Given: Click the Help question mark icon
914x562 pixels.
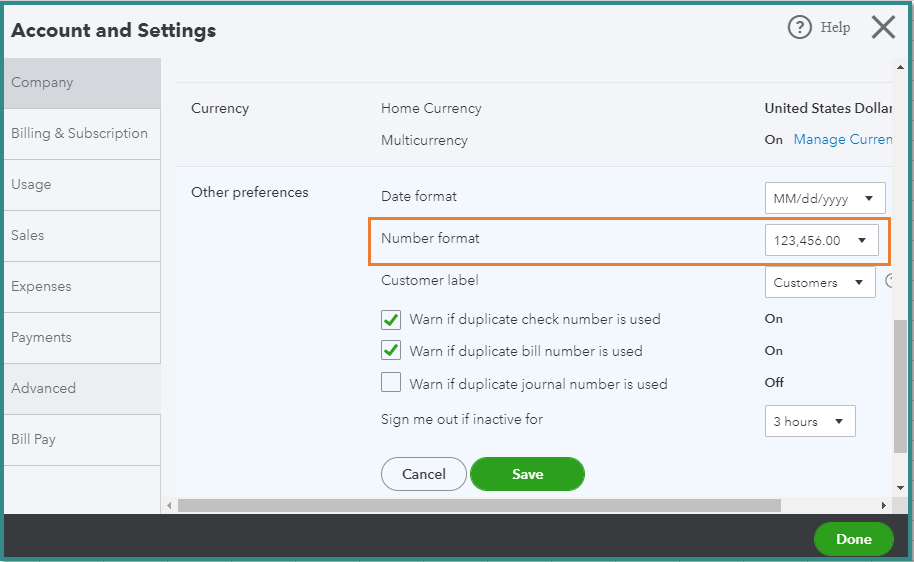Looking at the screenshot, I should (799, 28).
